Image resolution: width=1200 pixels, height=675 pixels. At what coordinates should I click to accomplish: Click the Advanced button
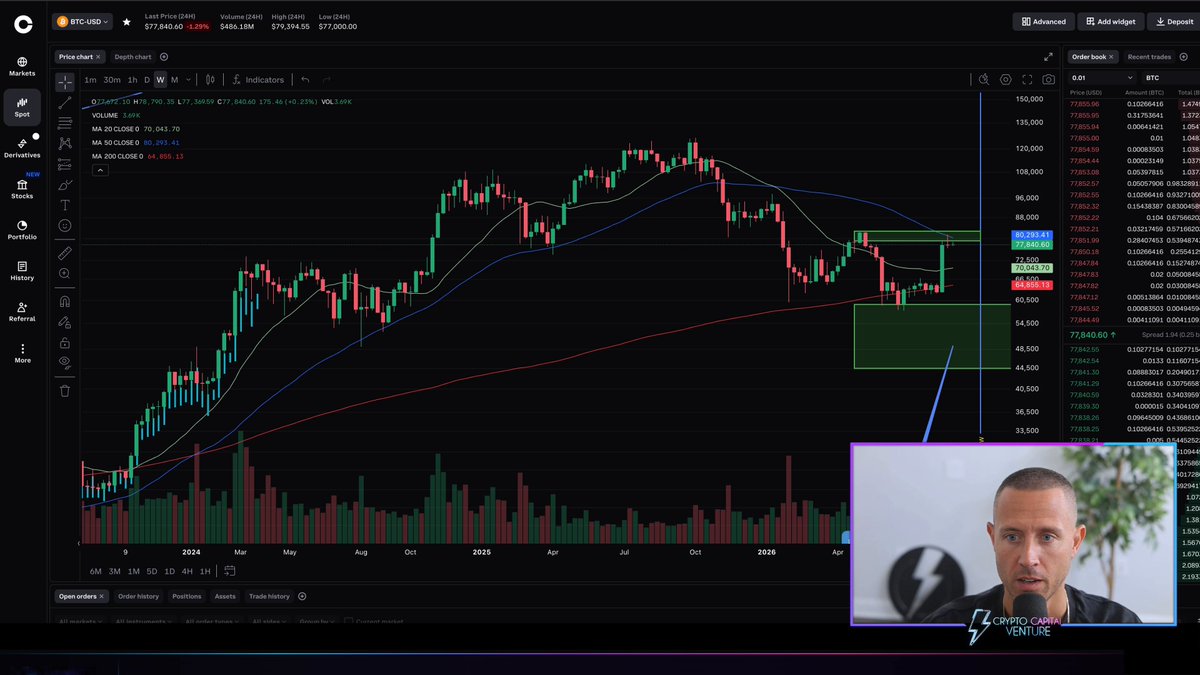(1043, 21)
